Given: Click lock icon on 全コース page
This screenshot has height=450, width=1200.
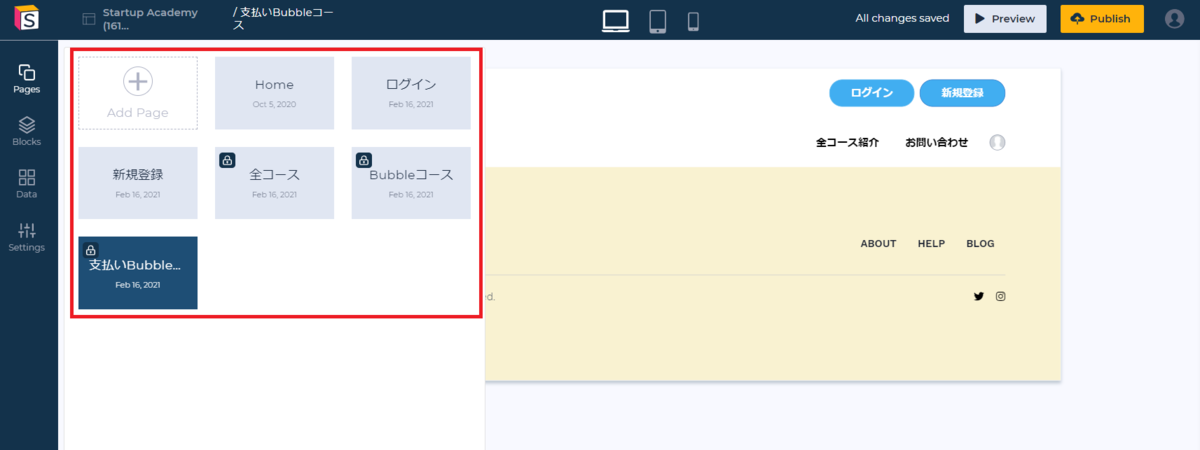Looking at the screenshot, I should coord(227,160).
